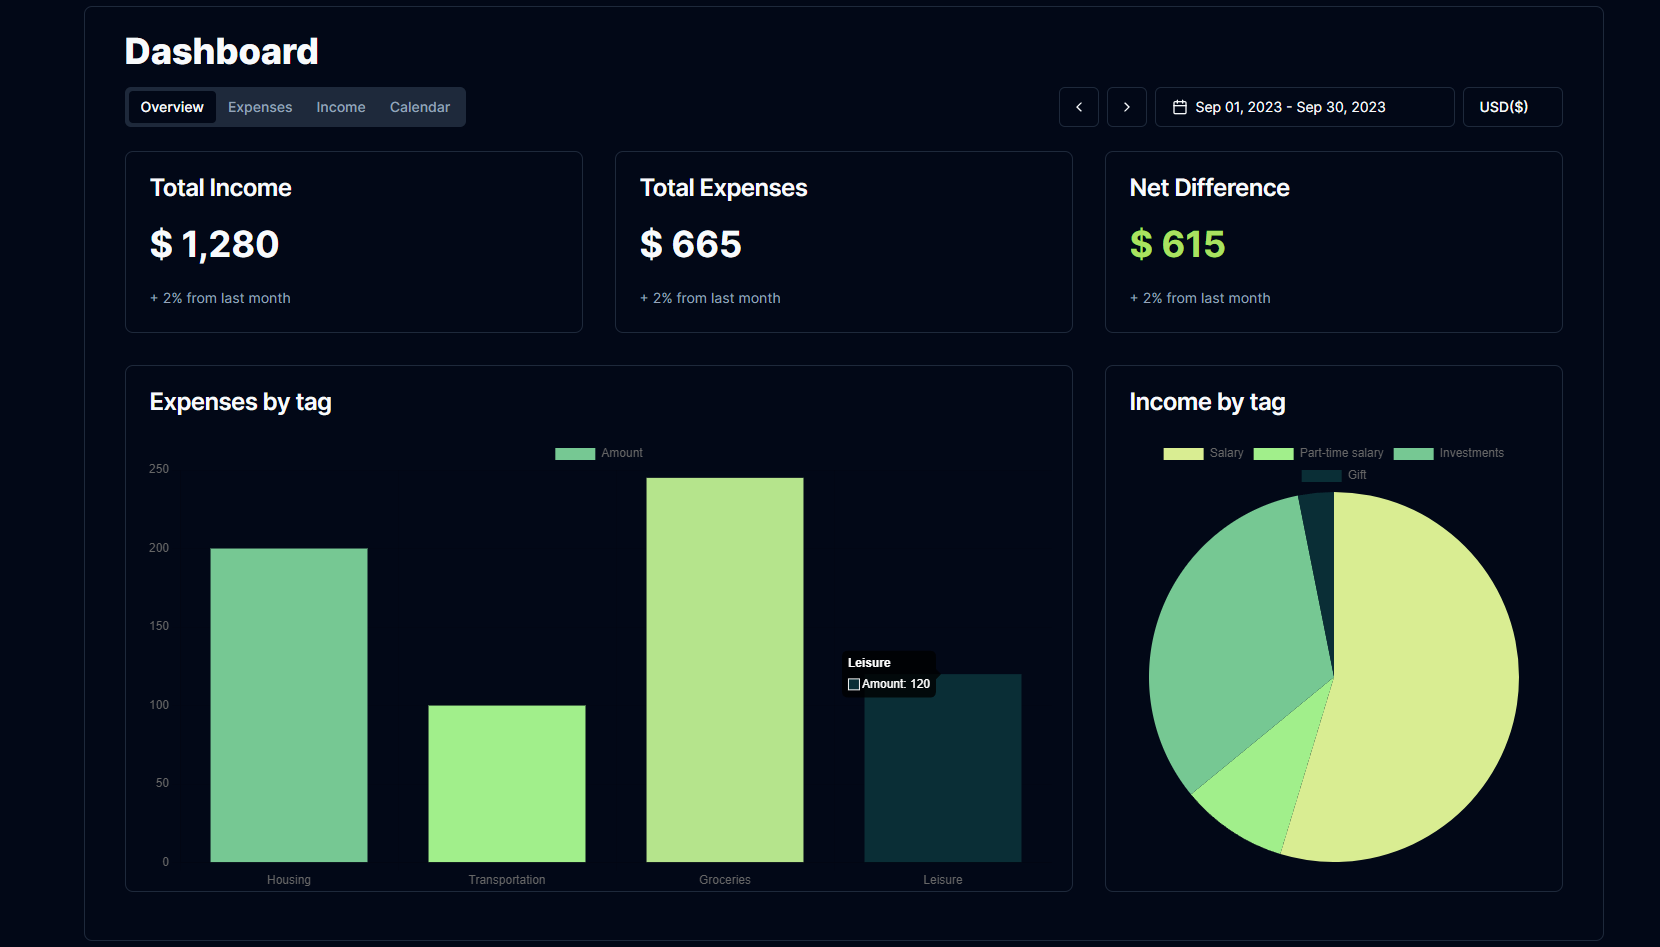Image resolution: width=1660 pixels, height=947 pixels.
Task: Toggle Investments legend item
Action: (x=1449, y=453)
